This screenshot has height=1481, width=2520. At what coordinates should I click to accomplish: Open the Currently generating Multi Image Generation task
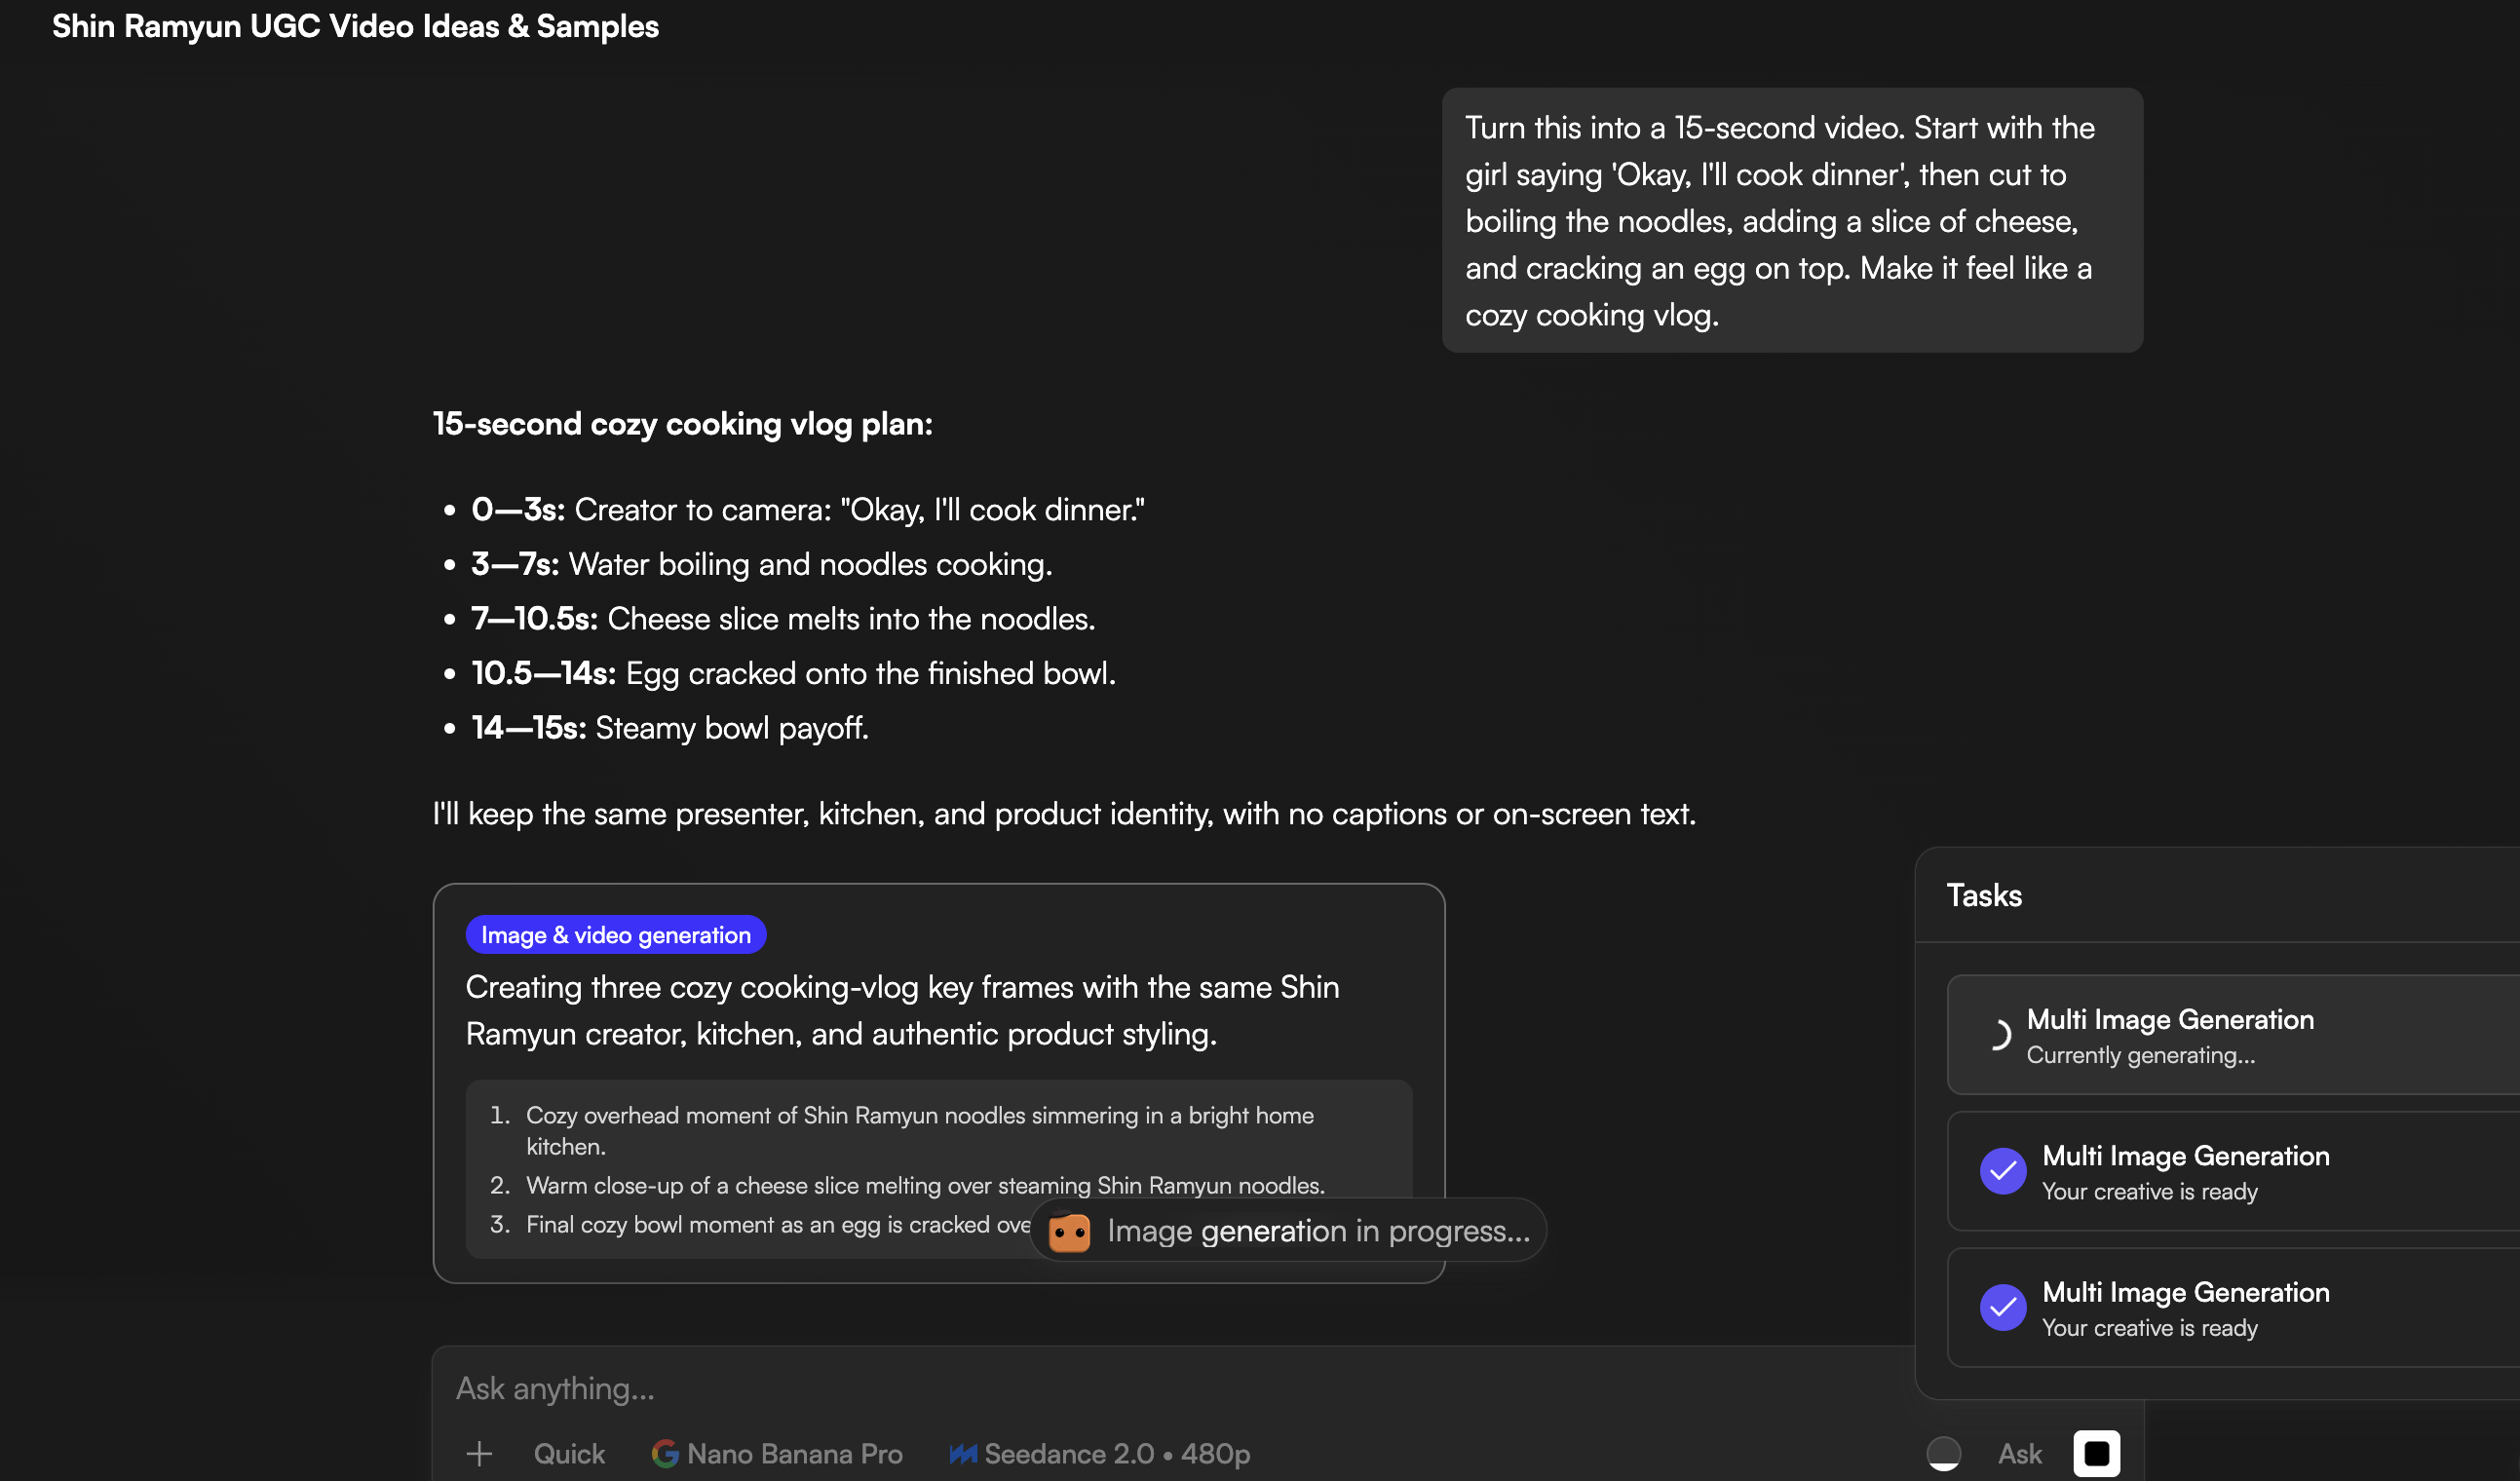(x=2233, y=1035)
